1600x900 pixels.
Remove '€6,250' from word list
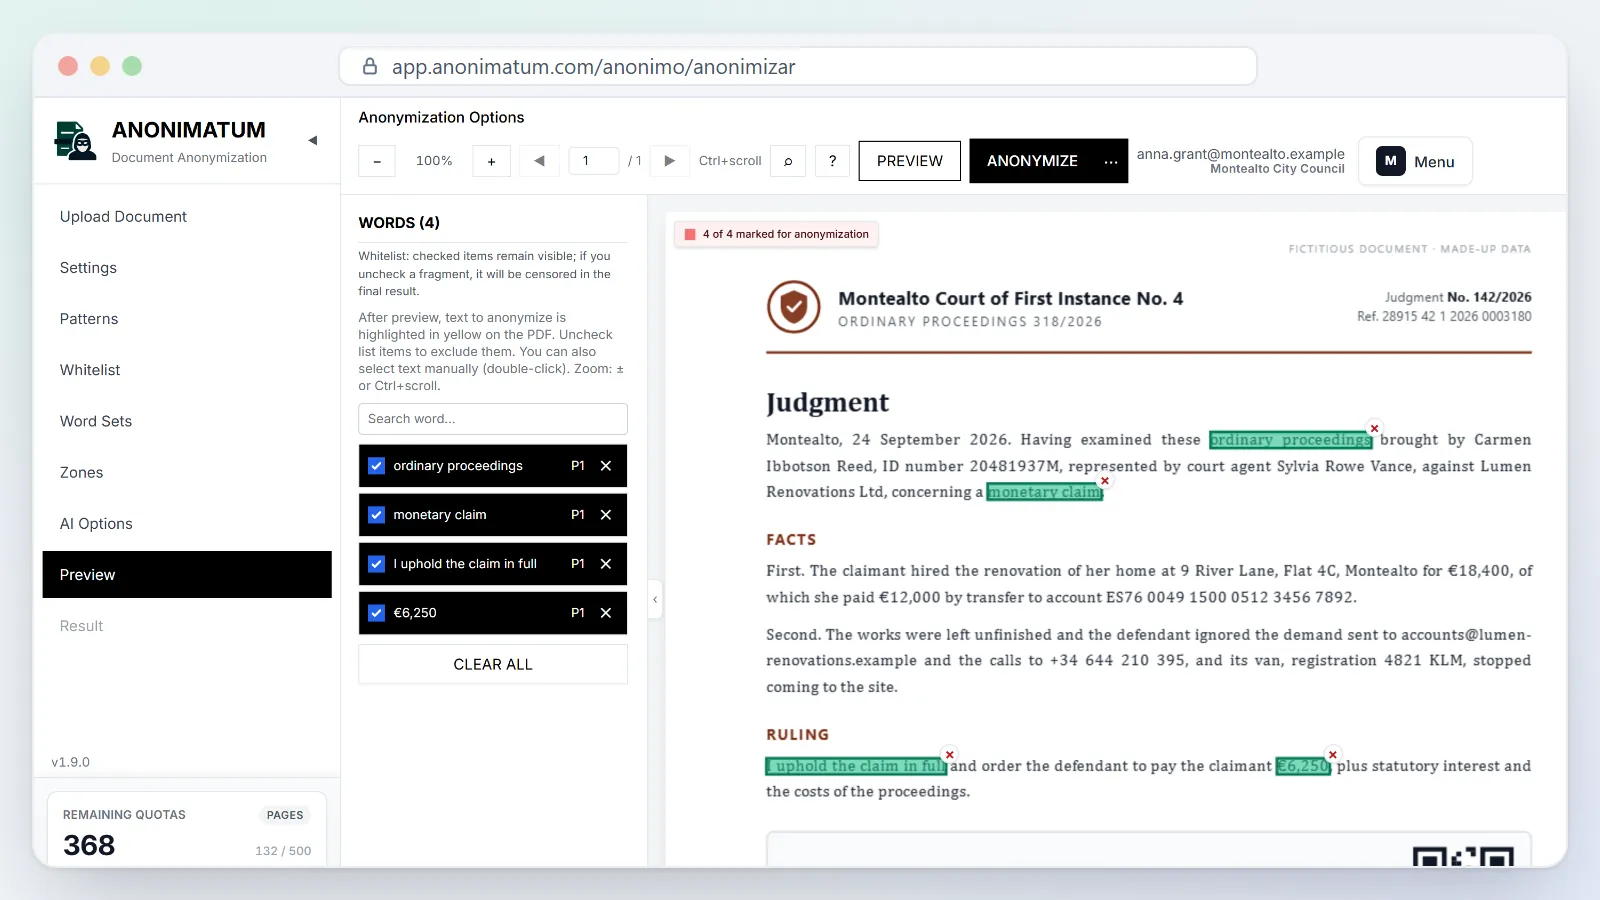coord(606,613)
